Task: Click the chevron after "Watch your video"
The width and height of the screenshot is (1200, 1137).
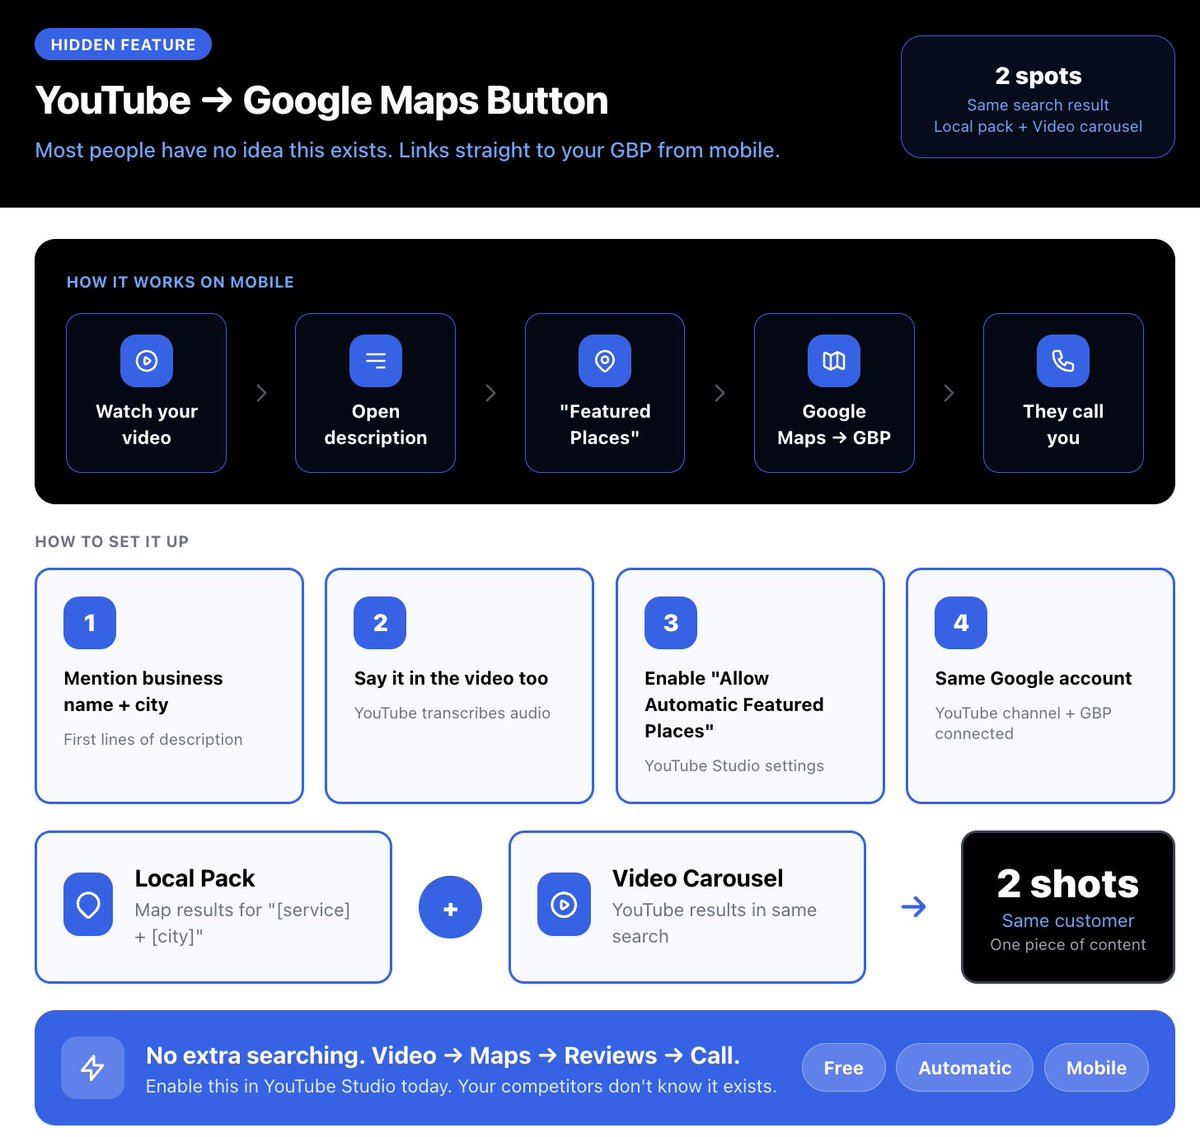Action: point(261,393)
